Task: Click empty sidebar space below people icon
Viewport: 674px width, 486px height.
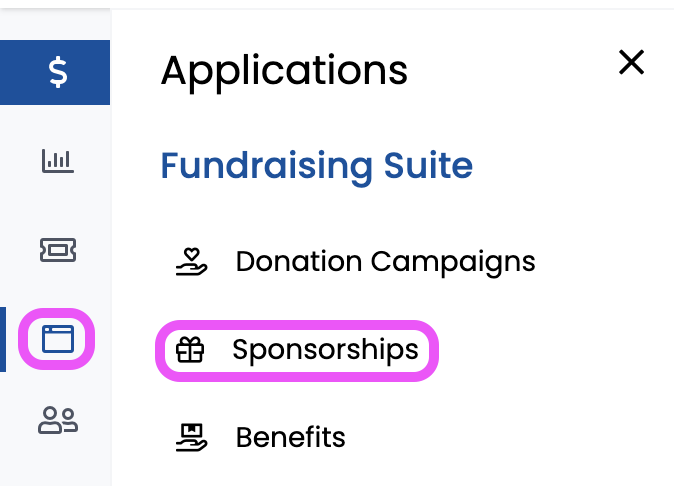Action: [x=56, y=462]
